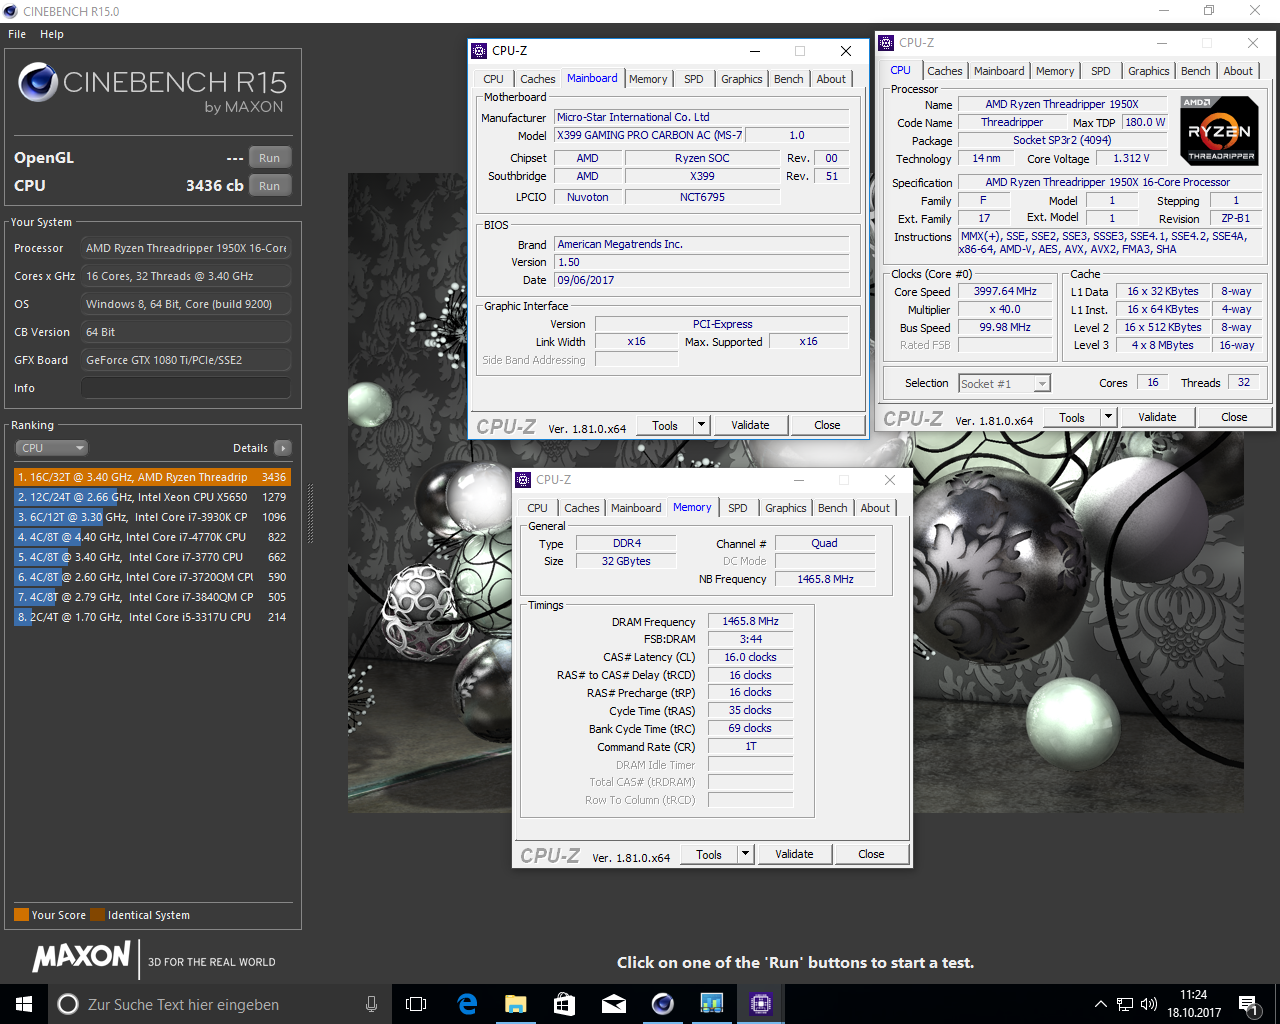Click the DRAM Frequency value 1465.8 MHz
This screenshot has height=1024, width=1280.
pos(750,621)
